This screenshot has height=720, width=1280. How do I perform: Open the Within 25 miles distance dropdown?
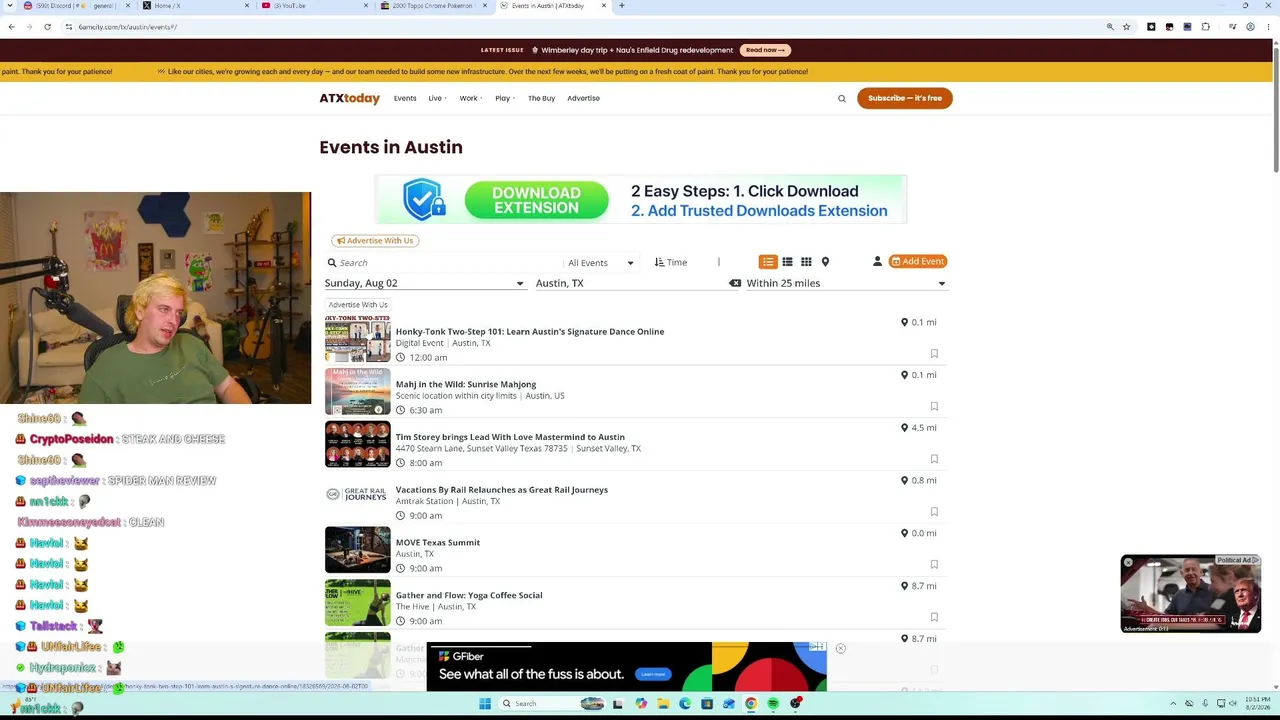pyautogui.click(x=846, y=283)
